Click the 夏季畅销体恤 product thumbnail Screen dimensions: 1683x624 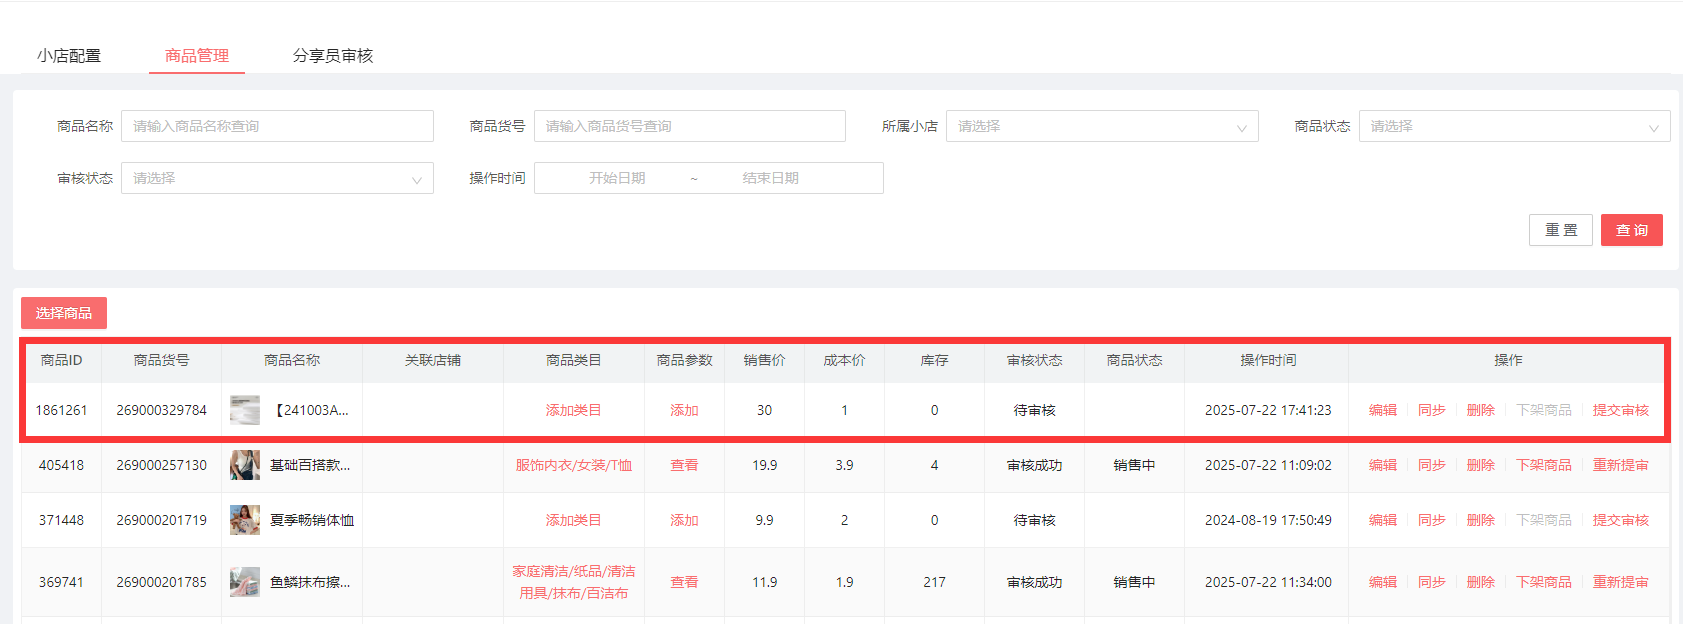click(245, 520)
